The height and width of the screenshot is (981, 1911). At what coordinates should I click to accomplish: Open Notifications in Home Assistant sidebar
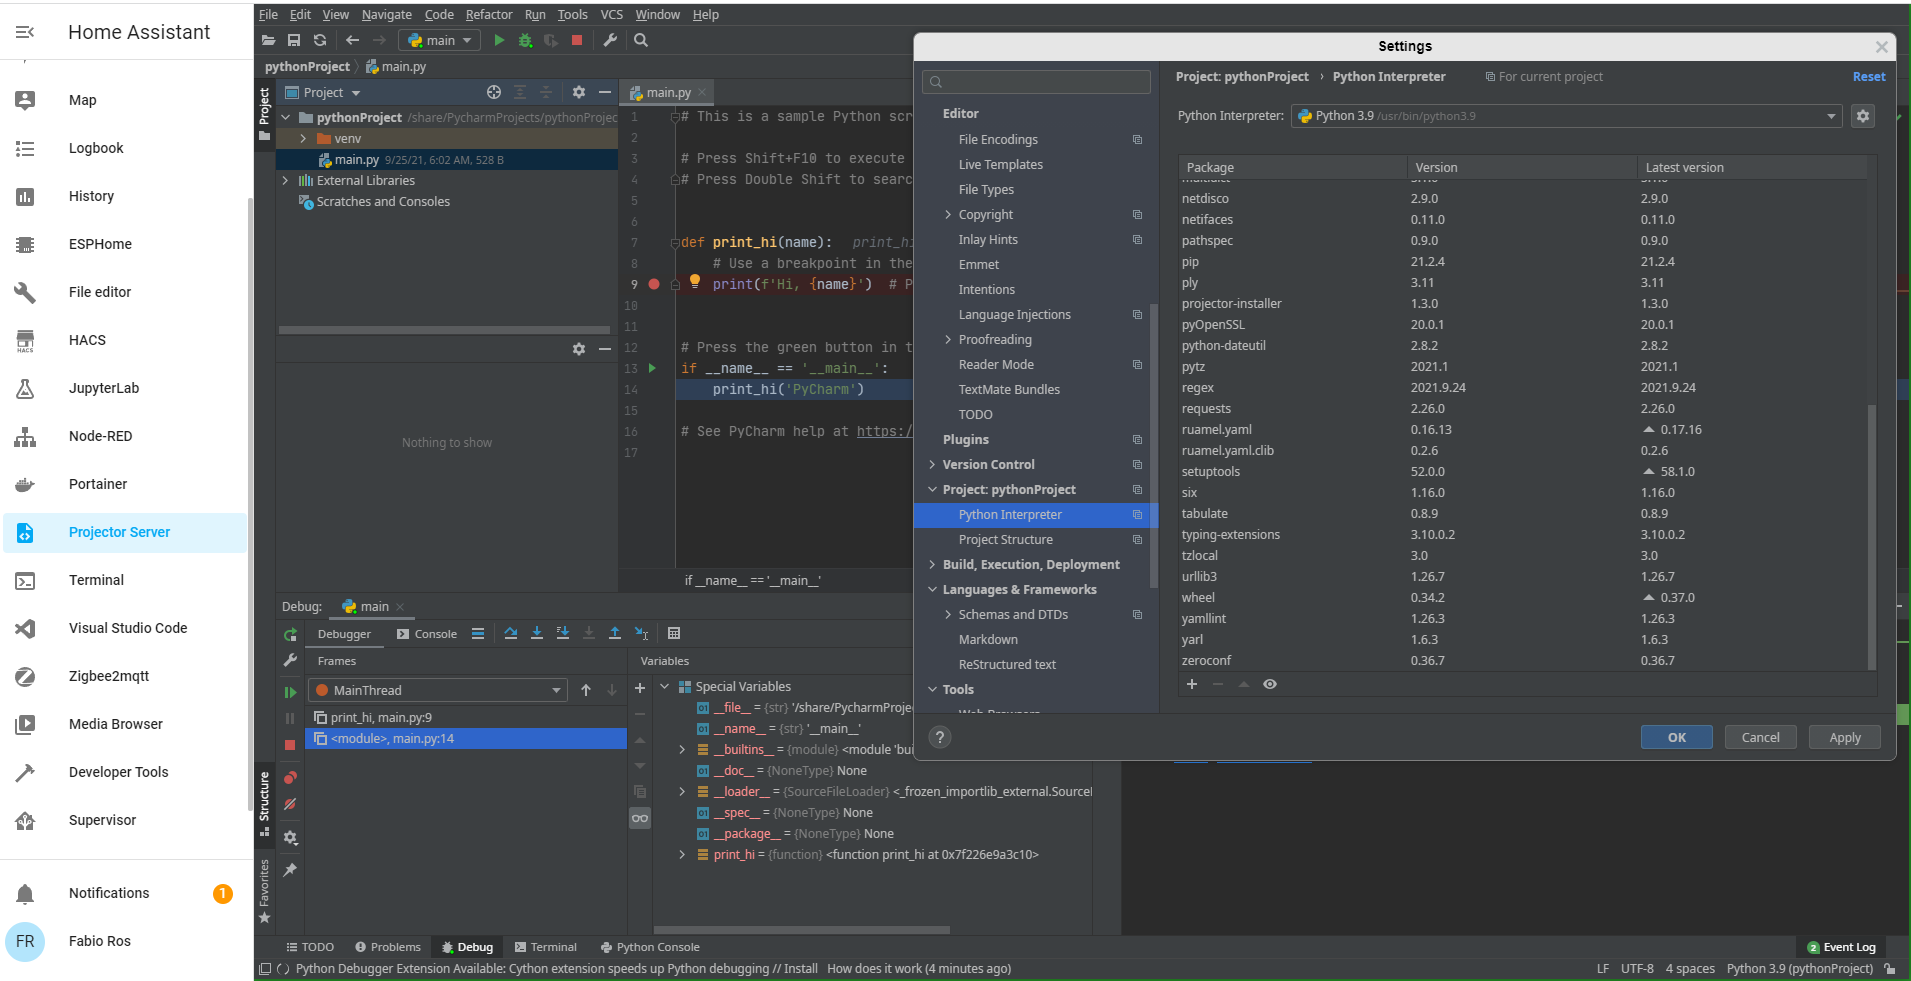pos(125,893)
